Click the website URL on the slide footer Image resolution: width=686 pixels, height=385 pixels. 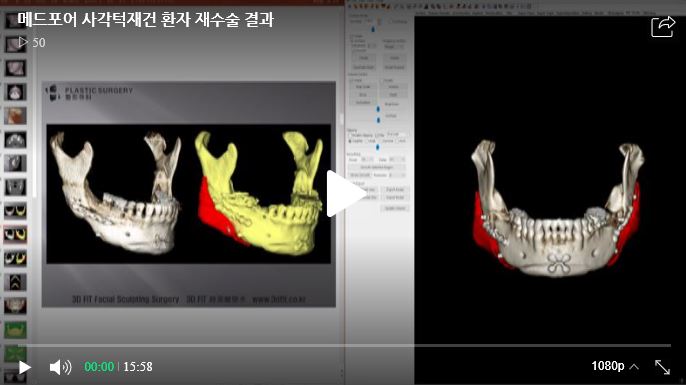pyautogui.click(x=279, y=300)
